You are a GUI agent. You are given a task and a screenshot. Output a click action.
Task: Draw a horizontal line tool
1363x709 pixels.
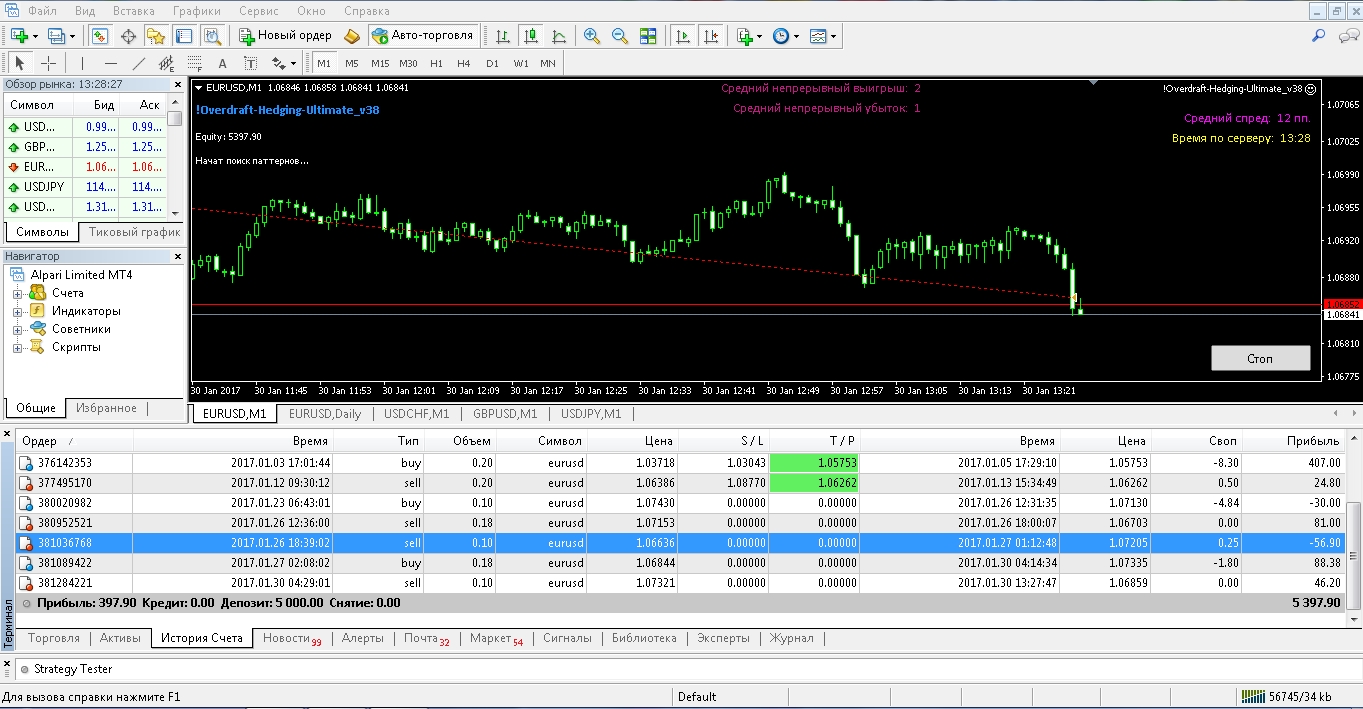[x=111, y=63]
